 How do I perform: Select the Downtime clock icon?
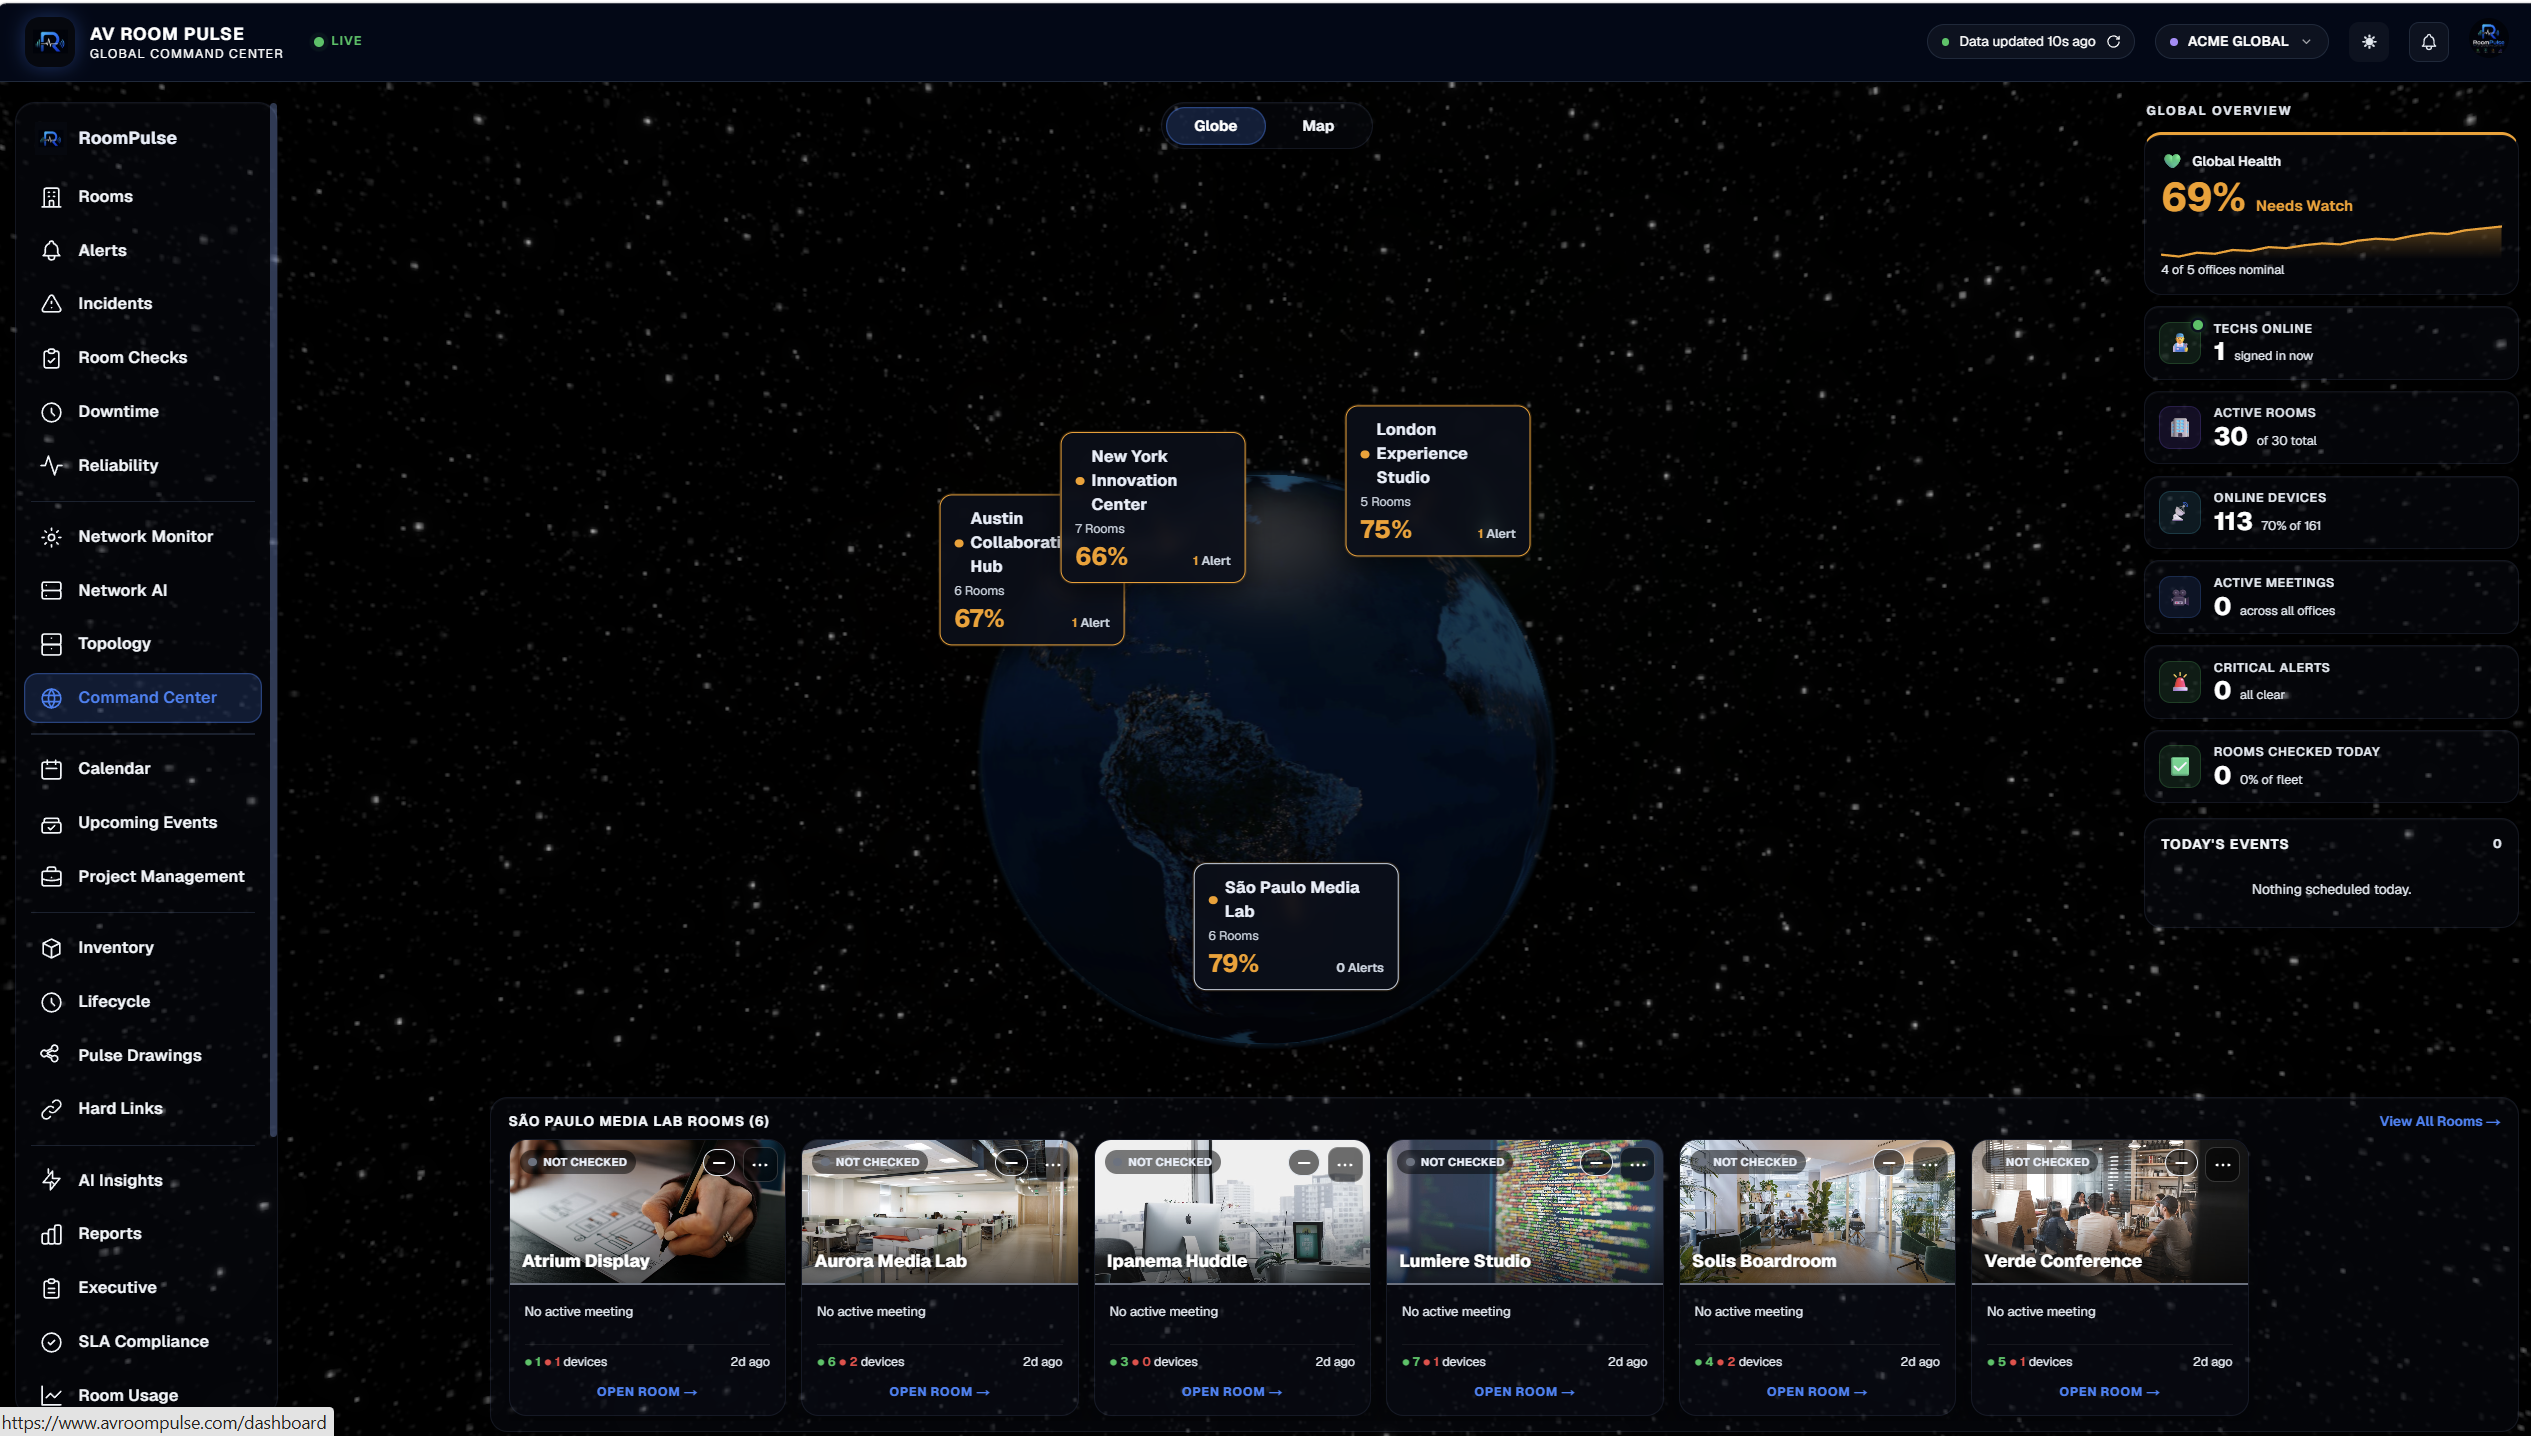point(51,412)
